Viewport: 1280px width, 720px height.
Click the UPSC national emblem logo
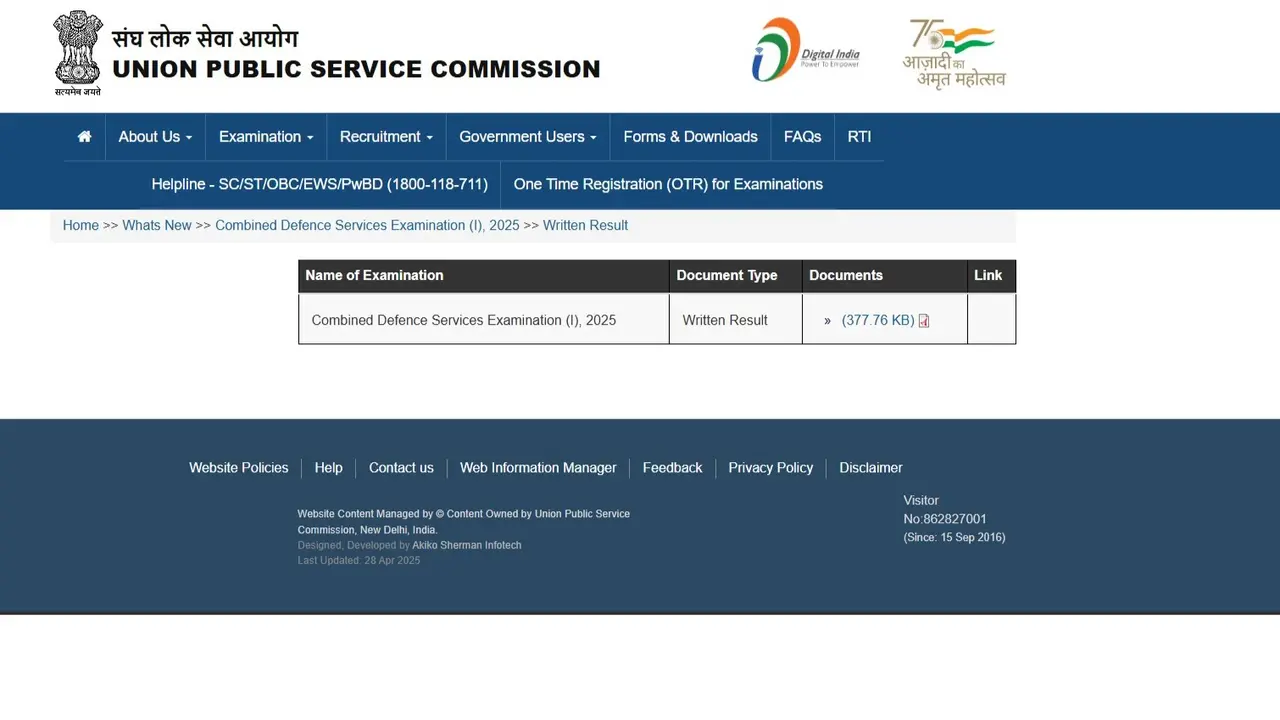(x=78, y=52)
